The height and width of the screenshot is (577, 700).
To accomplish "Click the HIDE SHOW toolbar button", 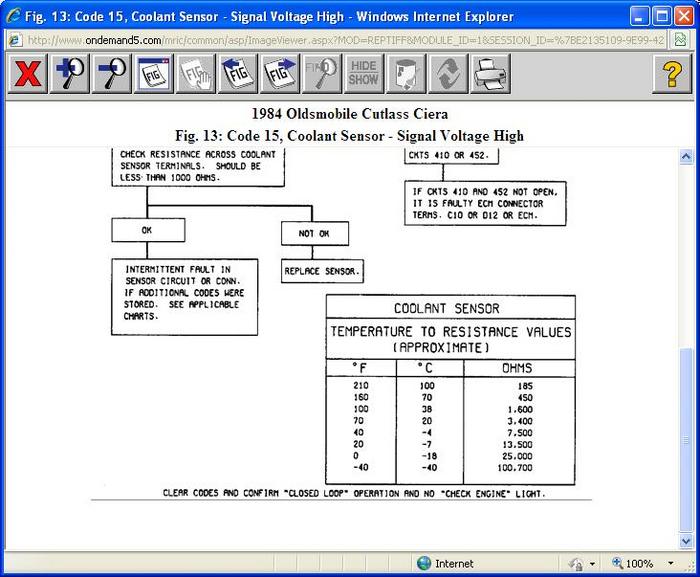I will coord(364,74).
